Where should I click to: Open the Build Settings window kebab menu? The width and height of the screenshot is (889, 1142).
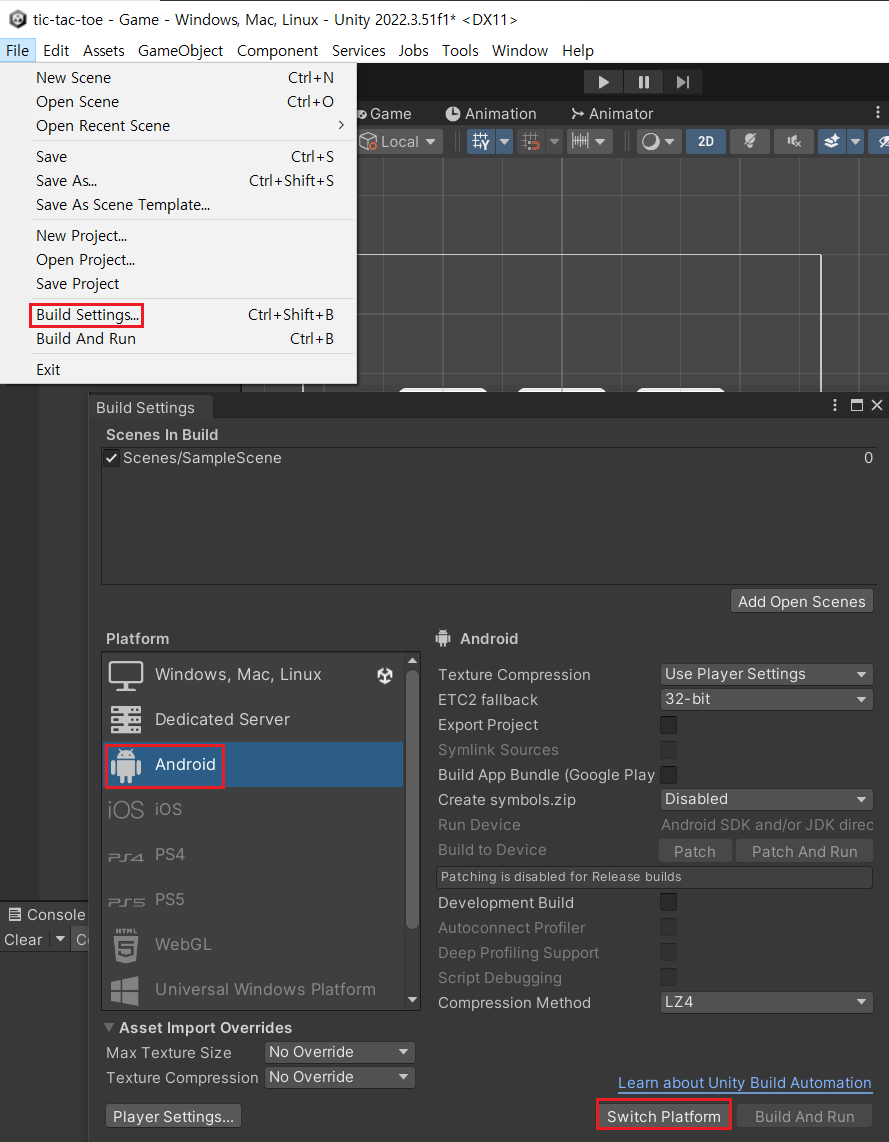[x=835, y=406]
